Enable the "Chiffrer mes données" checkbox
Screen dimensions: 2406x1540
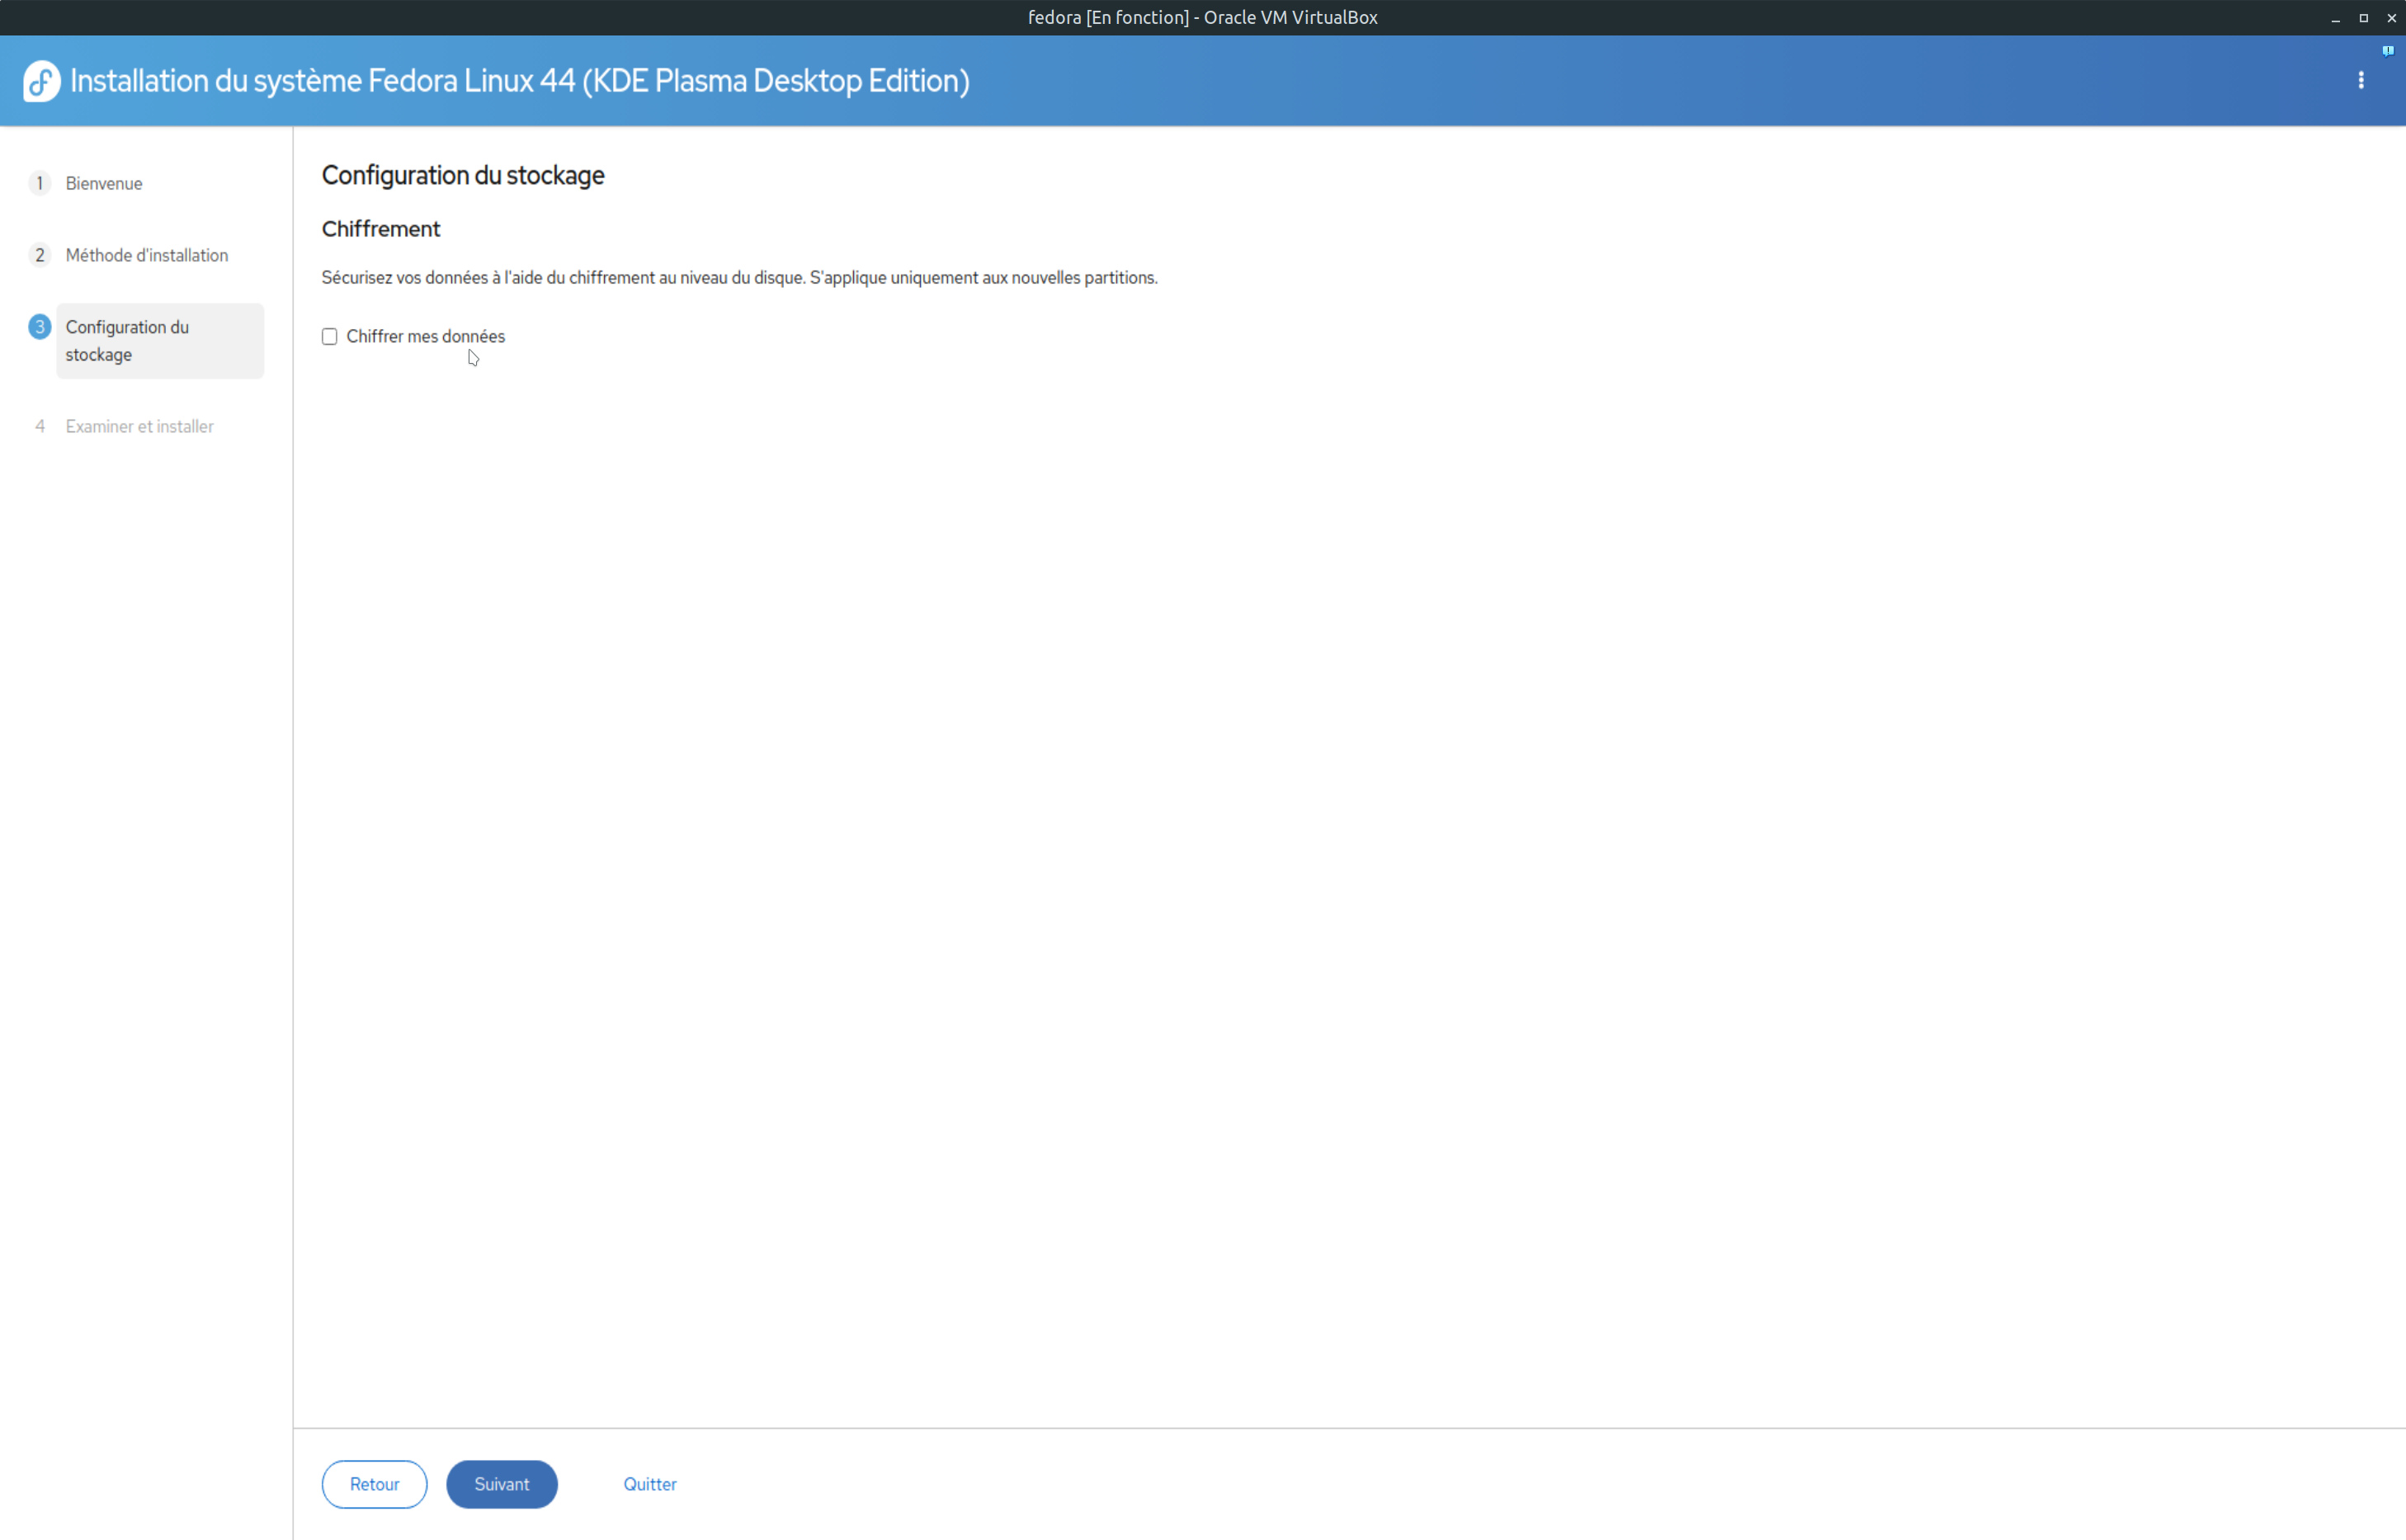point(329,337)
